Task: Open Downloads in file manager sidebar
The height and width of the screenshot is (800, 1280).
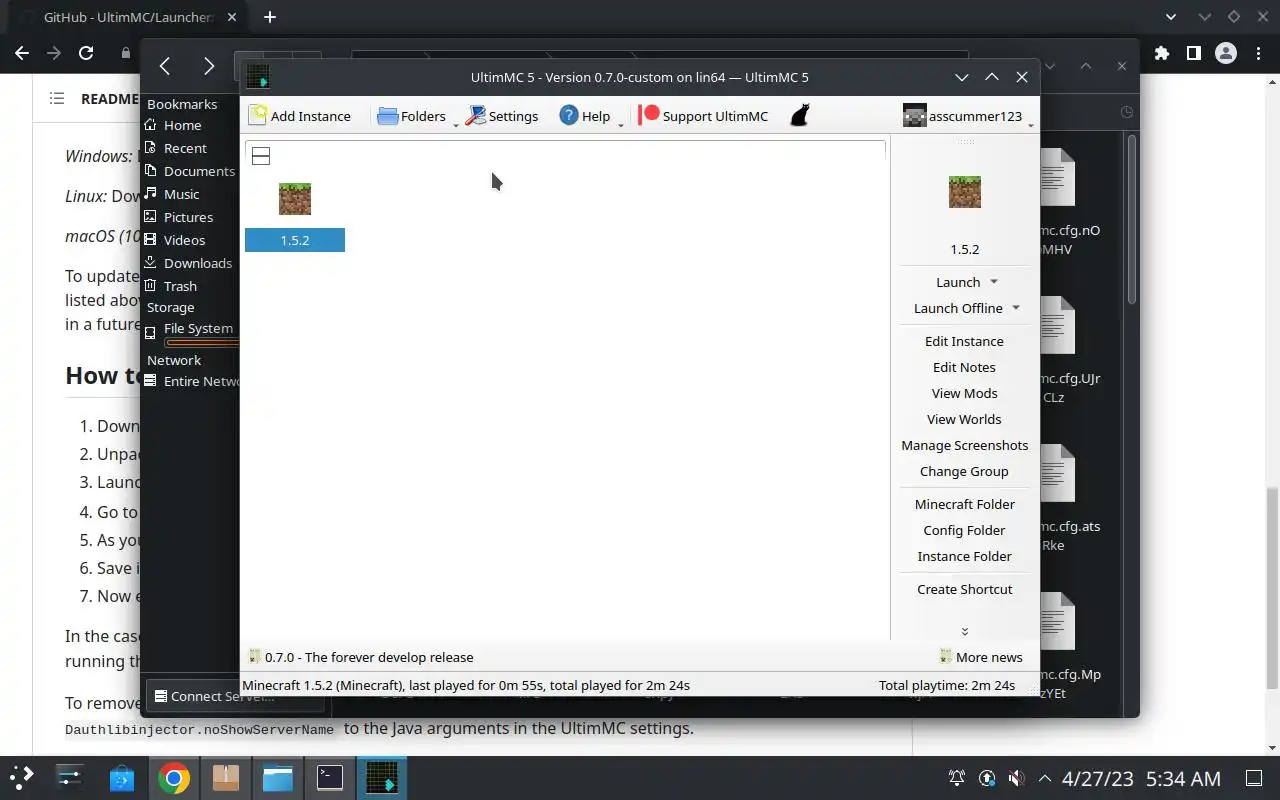Action: [190, 263]
